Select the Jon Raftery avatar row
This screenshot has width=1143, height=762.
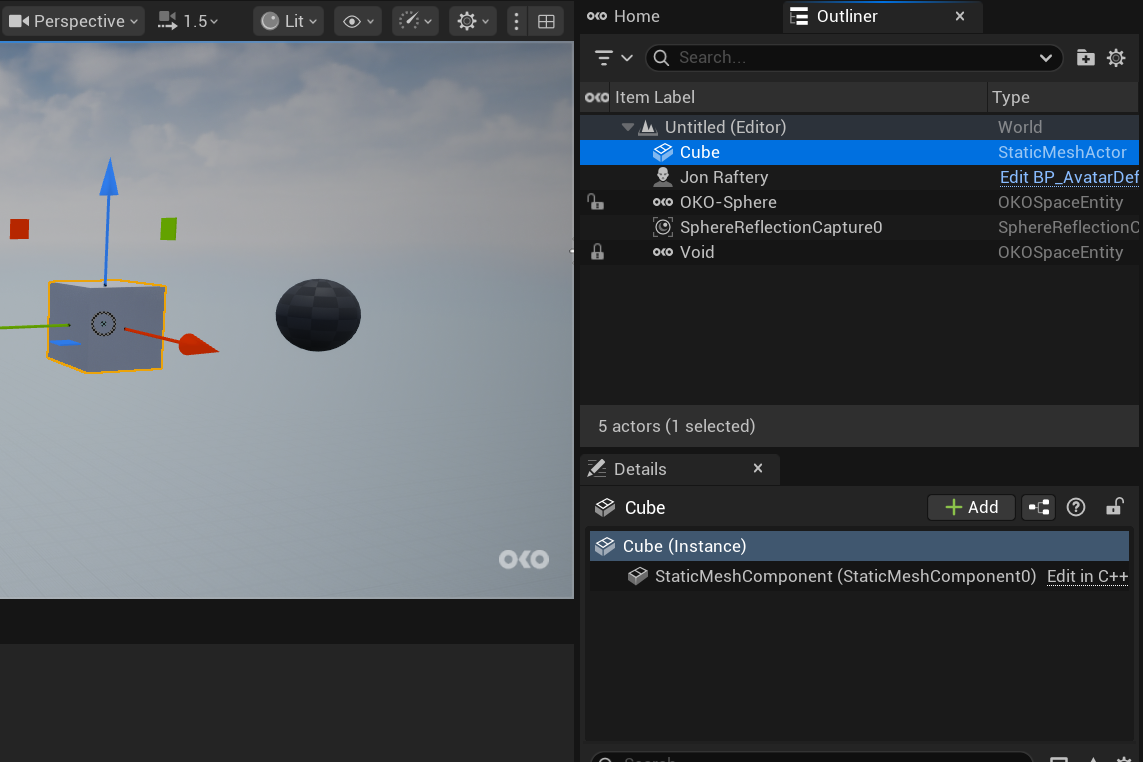[859, 177]
